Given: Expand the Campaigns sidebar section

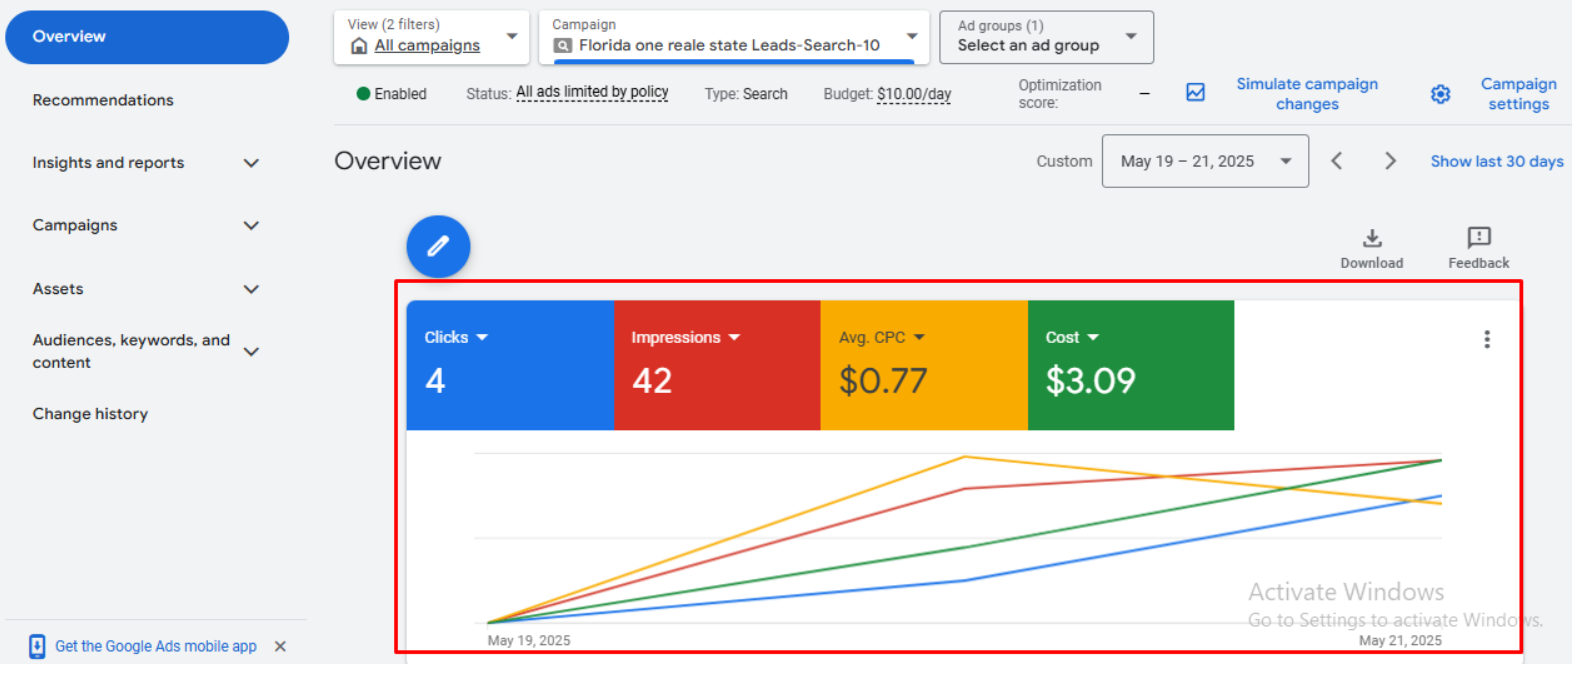Looking at the screenshot, I should pos(251,226).
